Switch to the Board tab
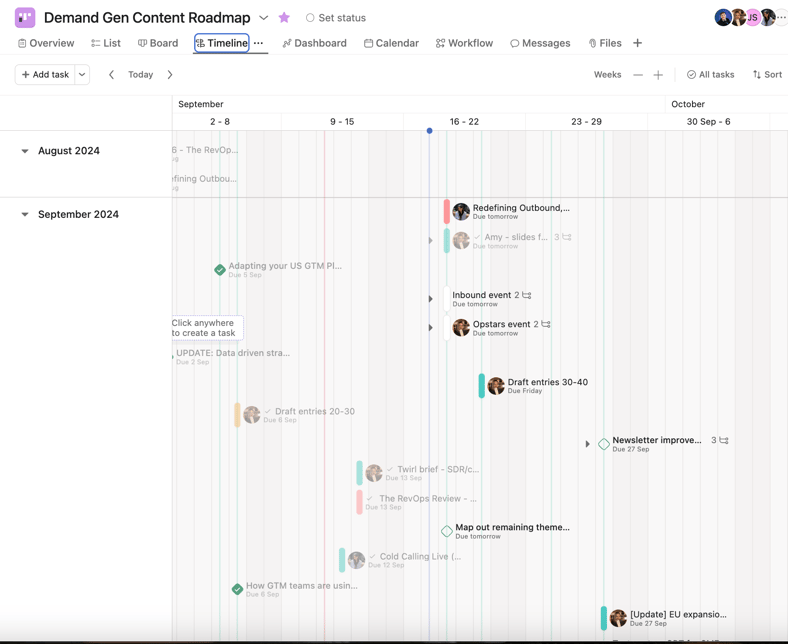This screenshot has height=644, width=788. coord(158,43)
